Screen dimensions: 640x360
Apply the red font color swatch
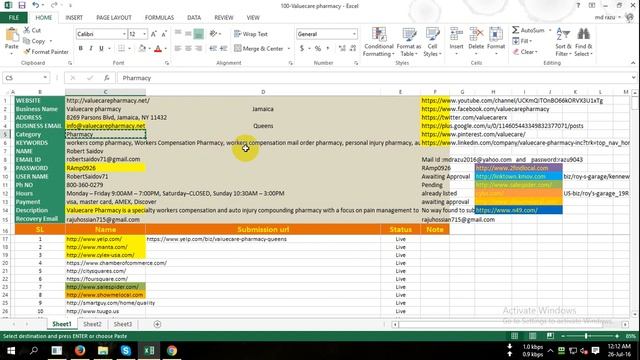click(x=158, y=49)
